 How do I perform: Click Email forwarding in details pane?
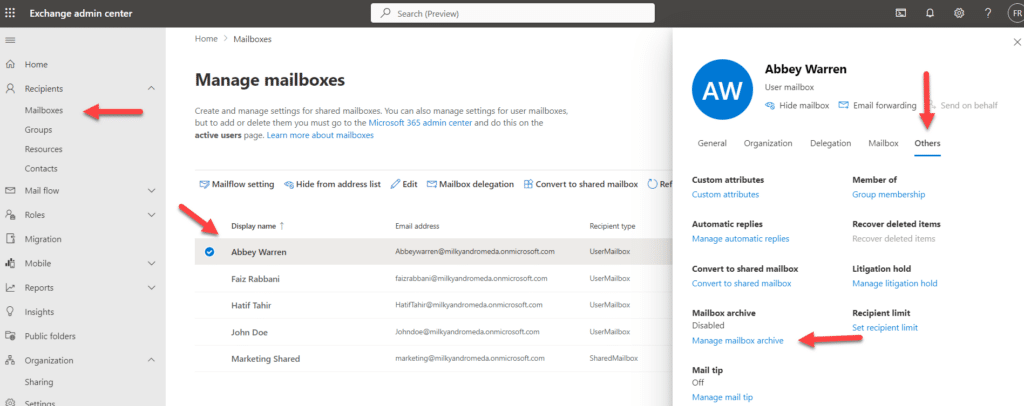[x=877, y=105]
